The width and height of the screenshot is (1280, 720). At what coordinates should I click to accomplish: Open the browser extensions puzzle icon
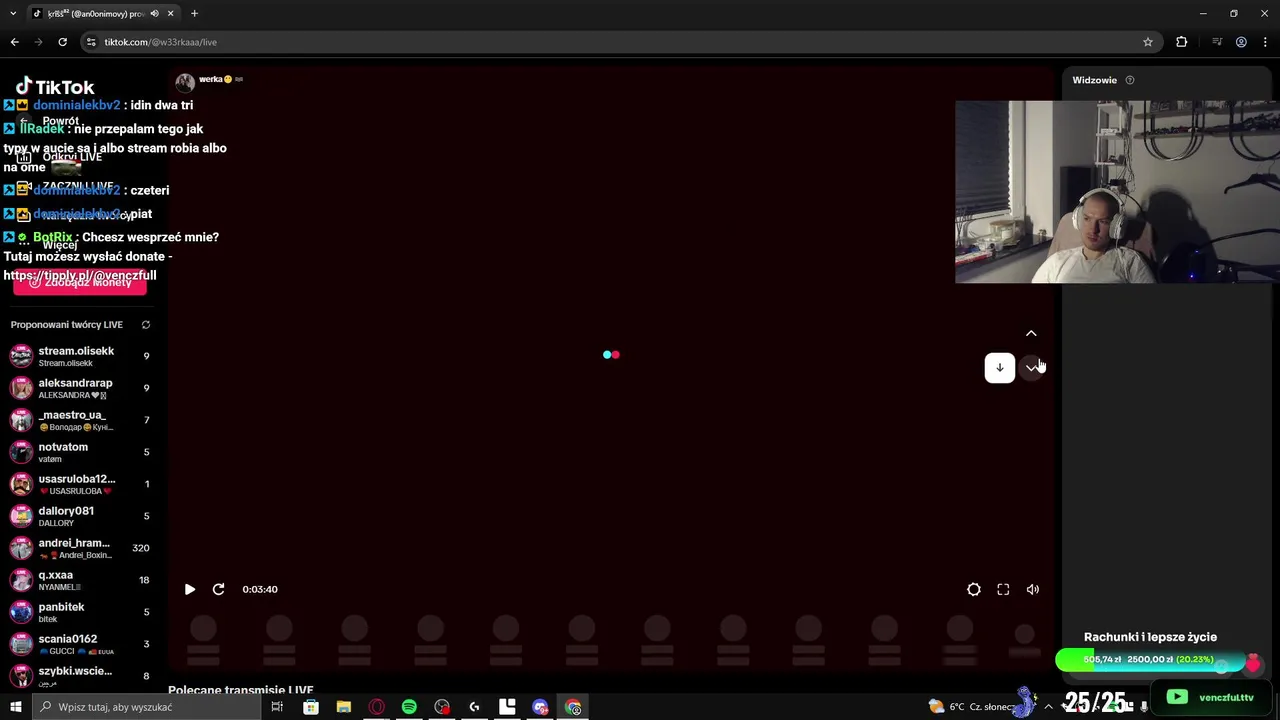point(1182,42)
